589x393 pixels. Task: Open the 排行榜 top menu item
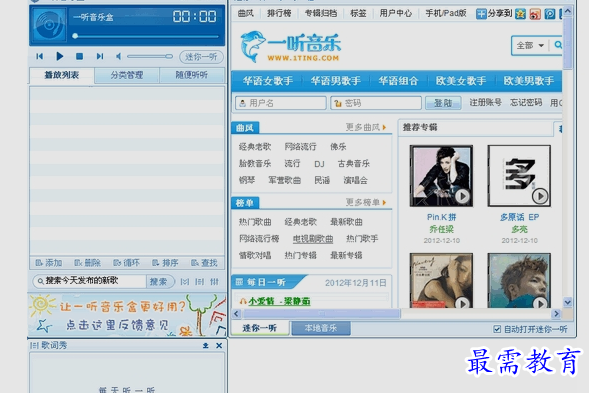[x=279, y=14]
